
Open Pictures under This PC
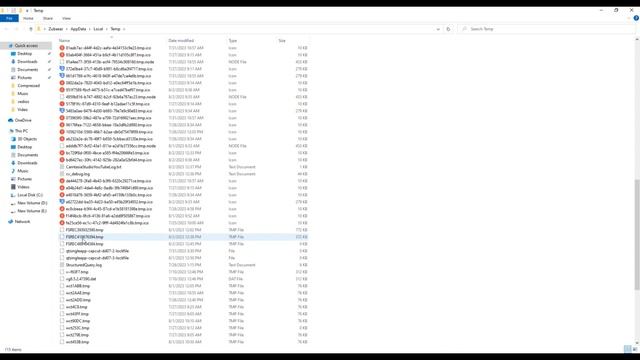(24, 179)
